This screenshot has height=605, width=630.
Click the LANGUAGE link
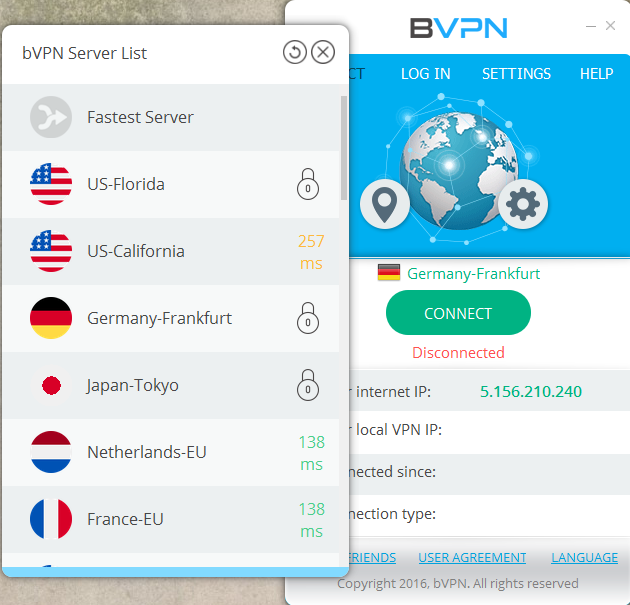click(x=584, y=557)
